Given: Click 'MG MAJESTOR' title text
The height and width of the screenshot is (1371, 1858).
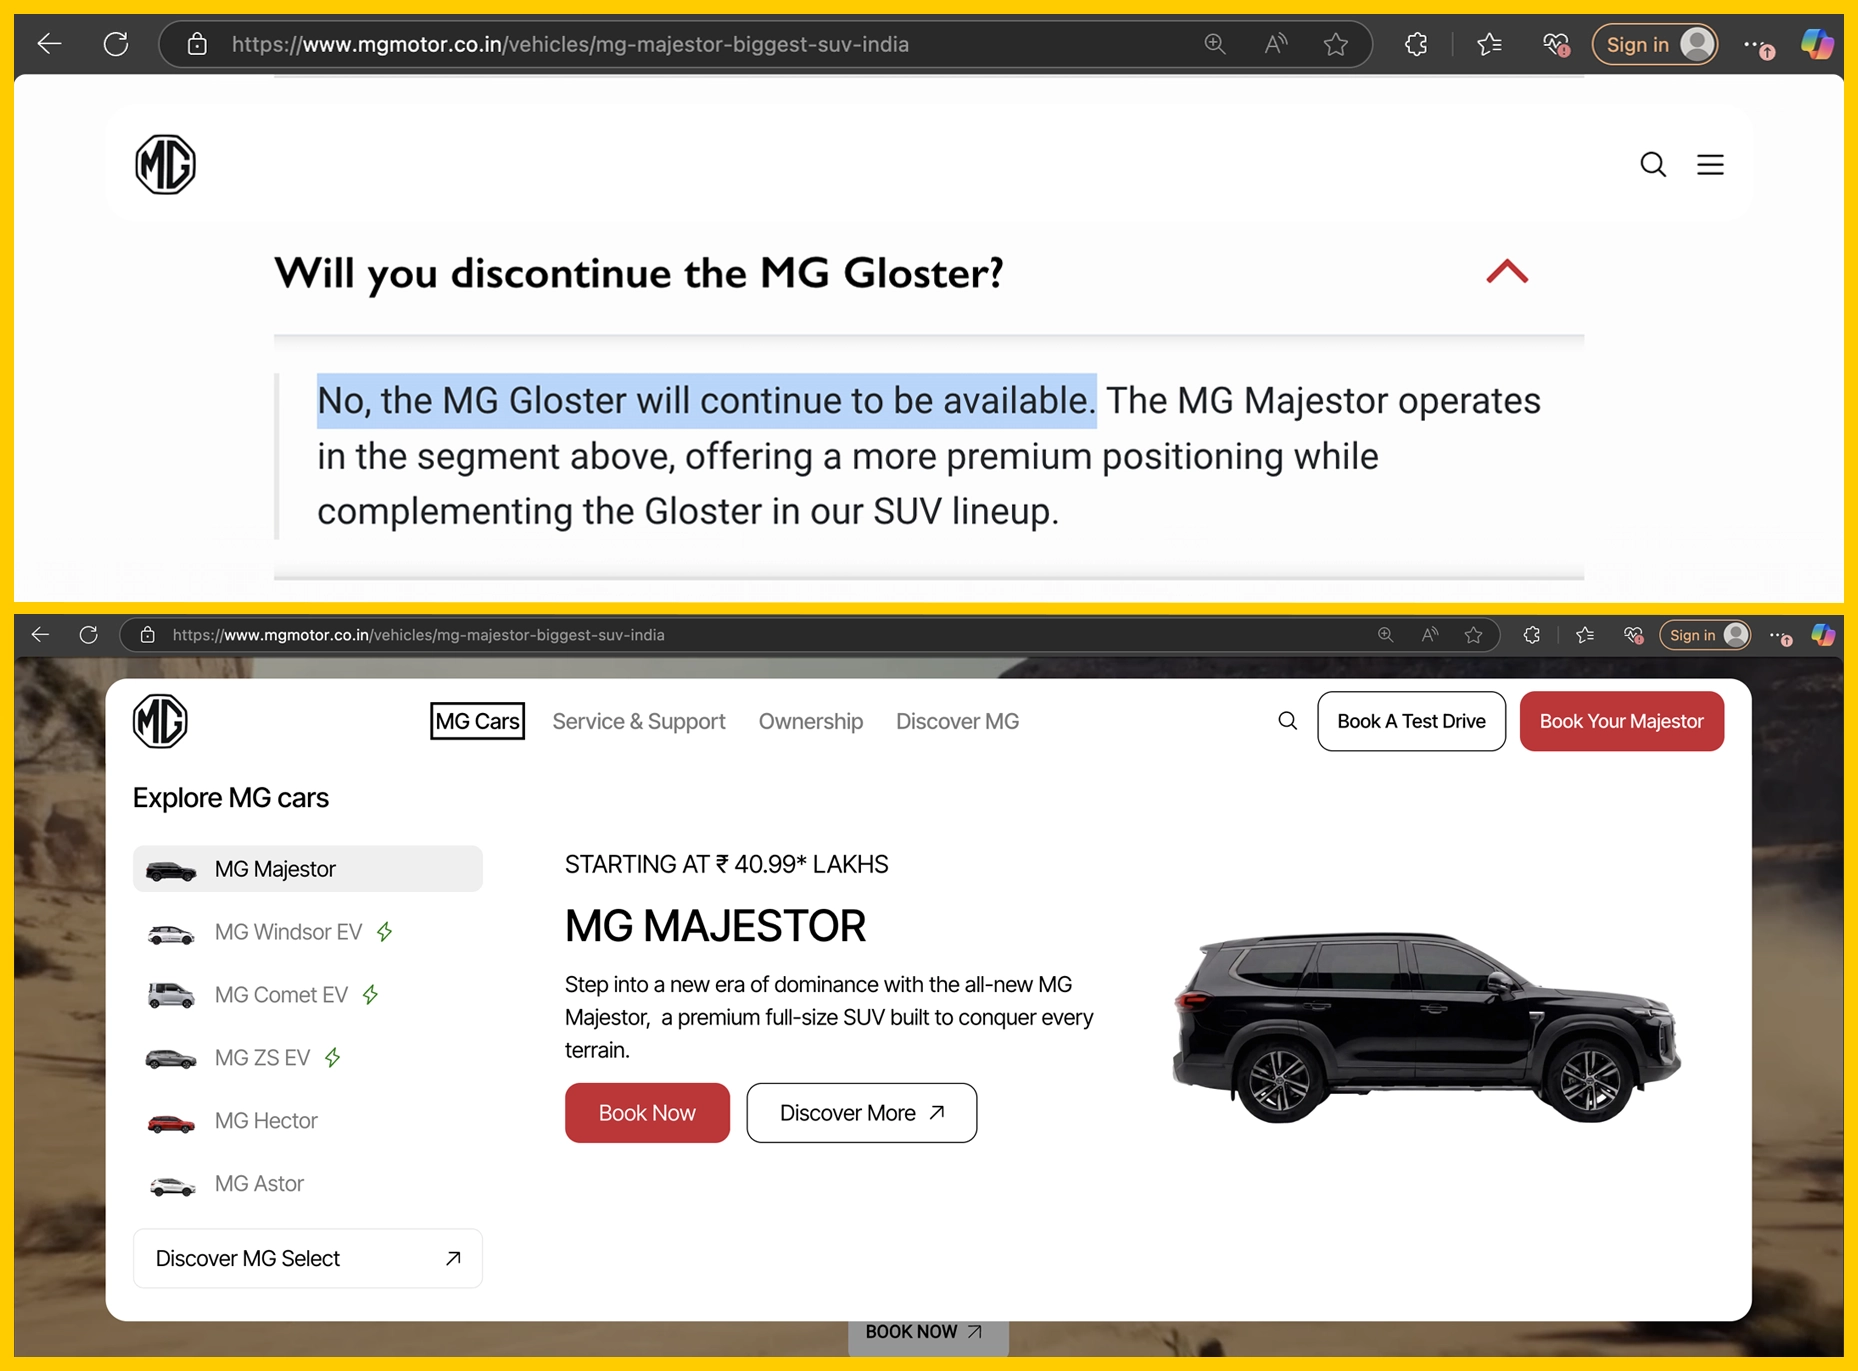Looking at the screenshot, I should (715, 926).
